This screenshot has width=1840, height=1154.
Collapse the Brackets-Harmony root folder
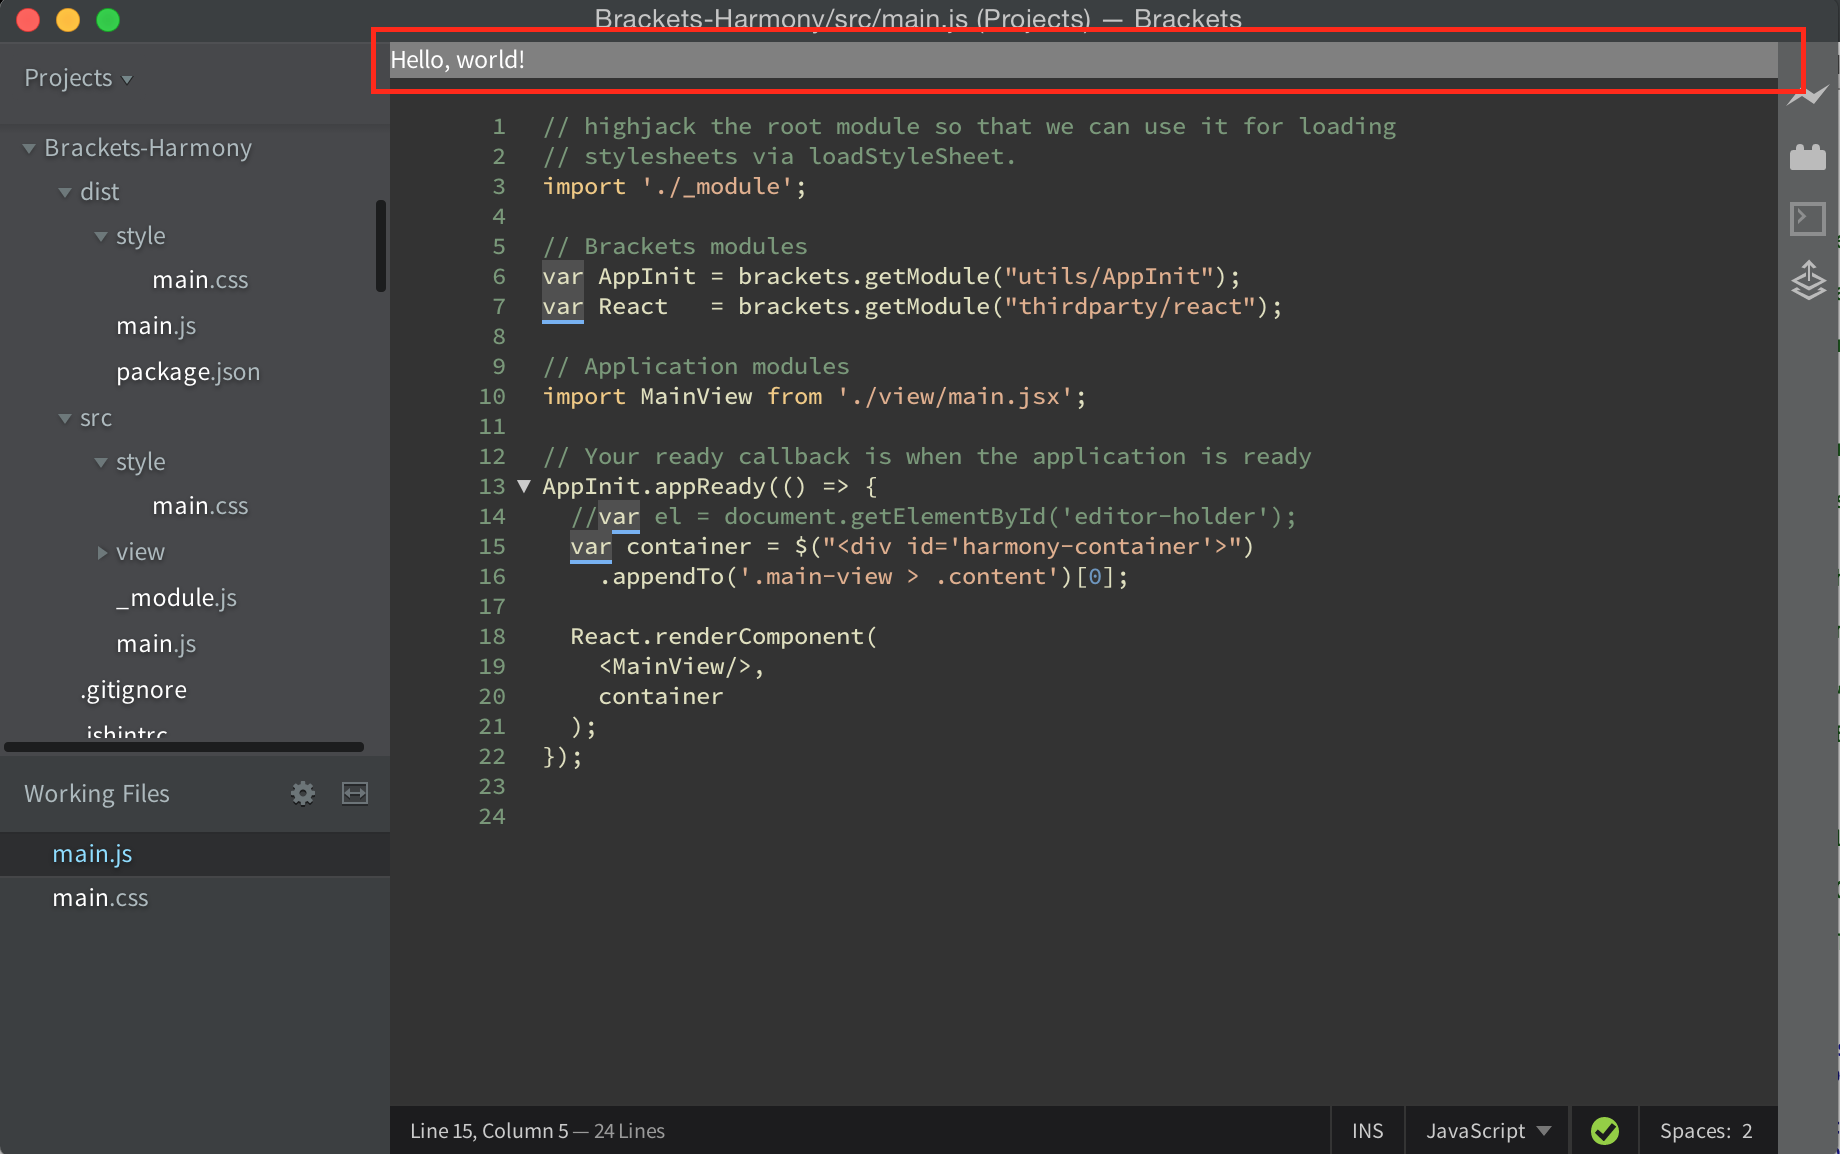tap(29, 148)
